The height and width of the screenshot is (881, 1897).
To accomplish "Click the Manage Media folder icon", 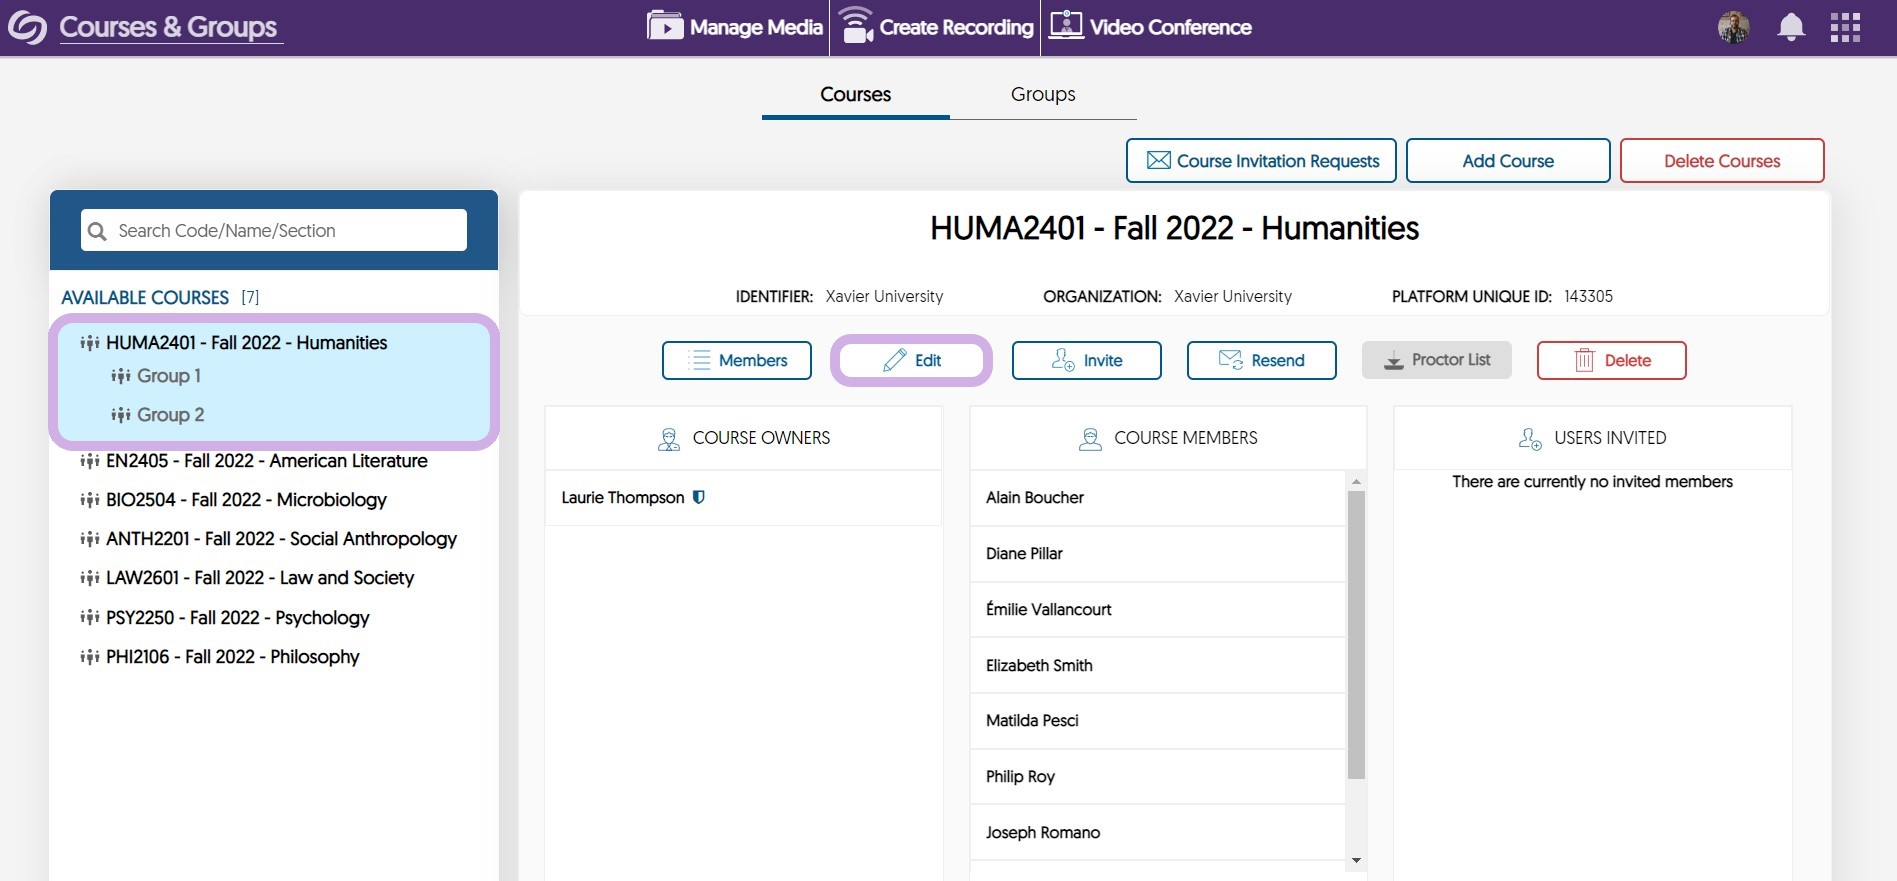I will click(x=664, y=26).
